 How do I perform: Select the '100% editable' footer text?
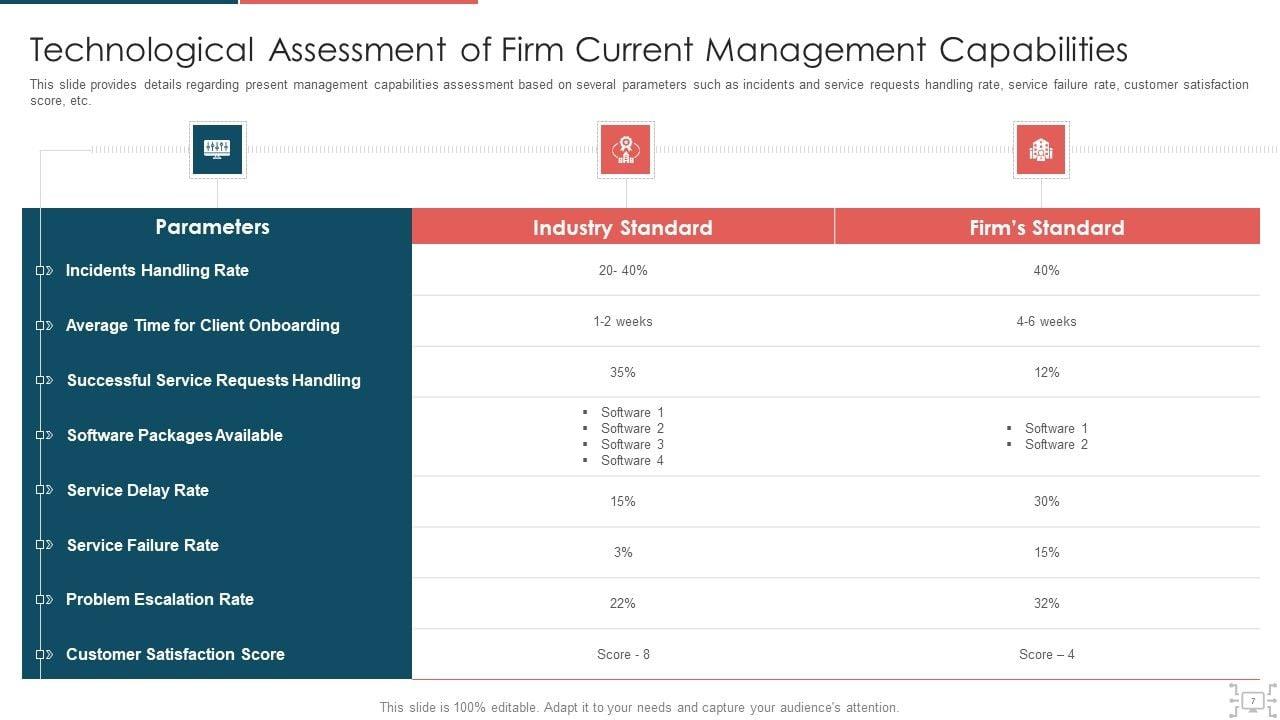pos(639,707)
